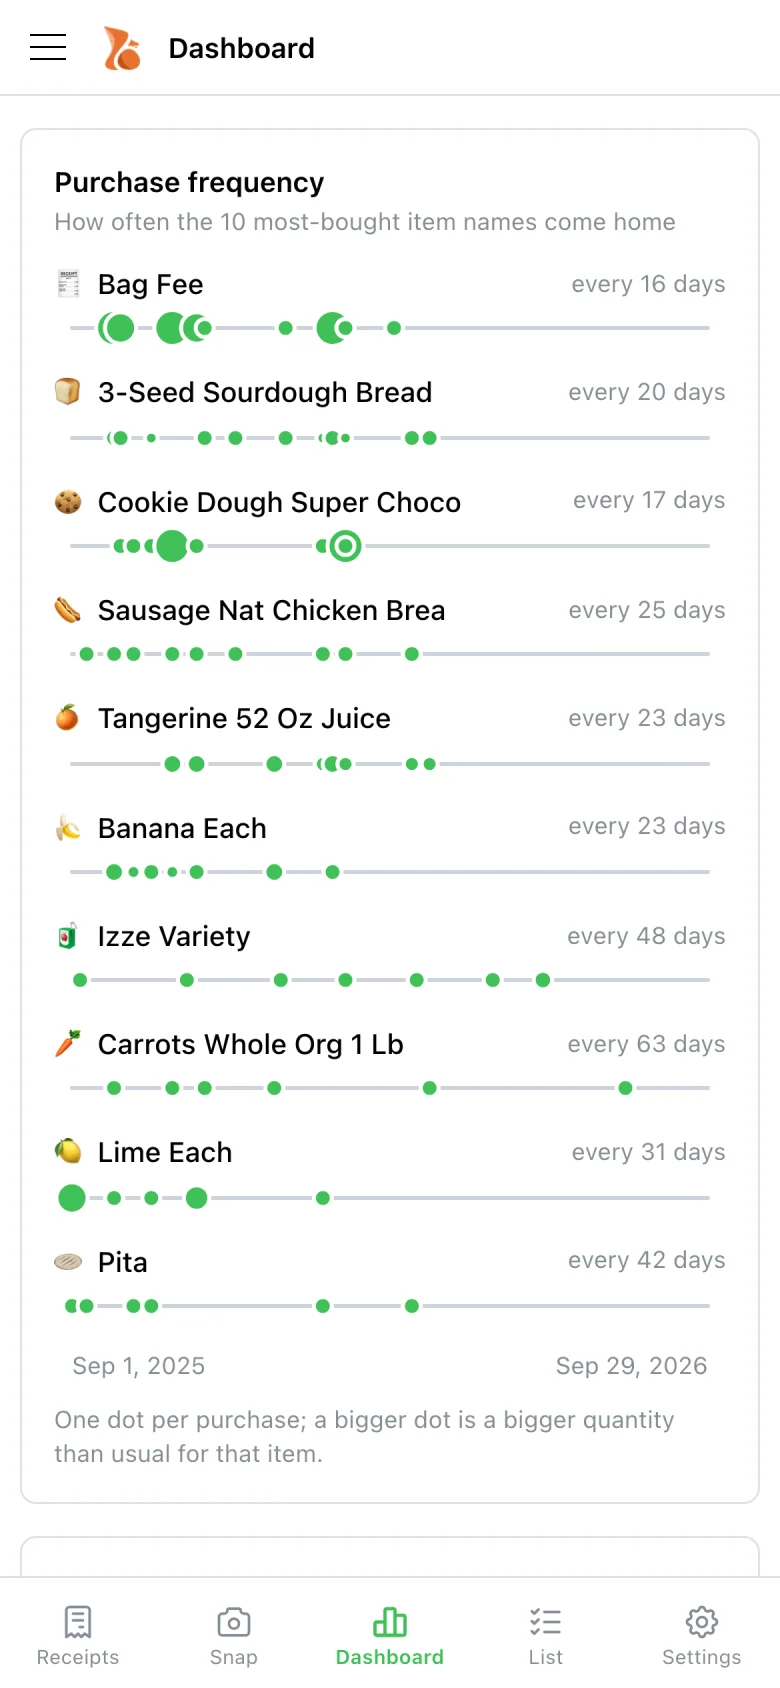Open the Receipts tab

[78, 1636]
